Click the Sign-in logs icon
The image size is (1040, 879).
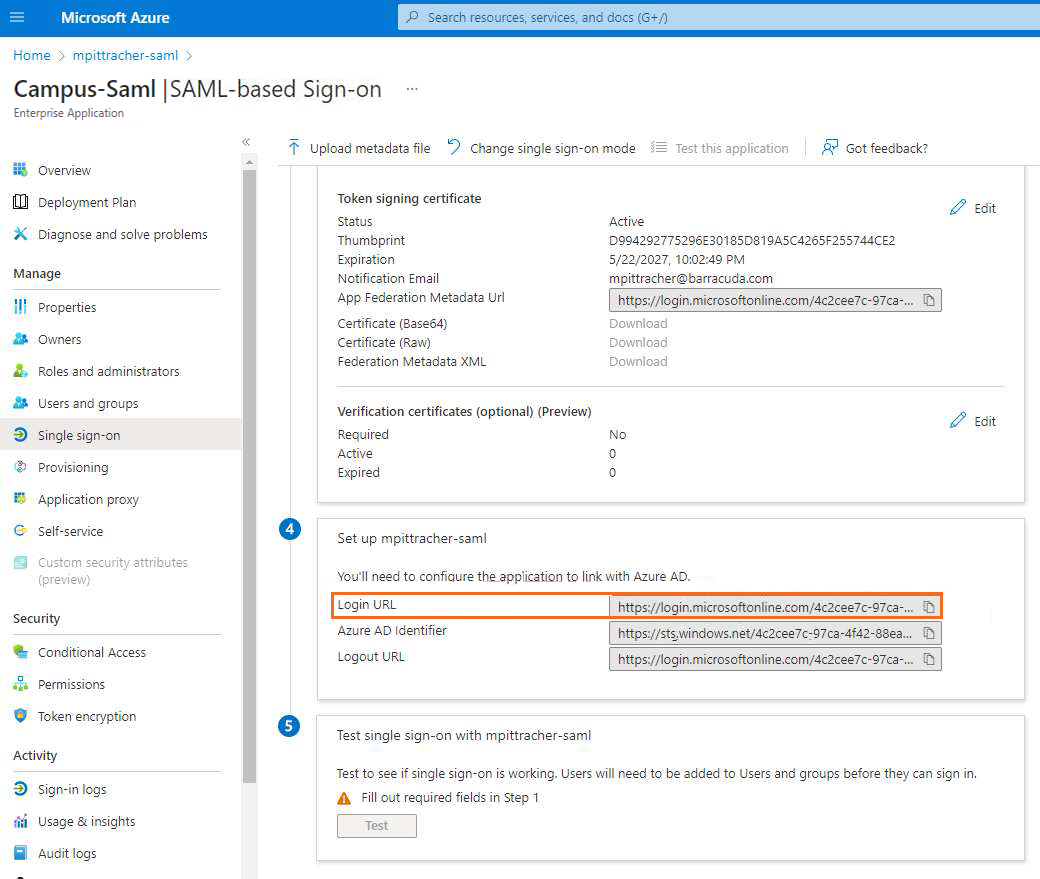[21, 789]
